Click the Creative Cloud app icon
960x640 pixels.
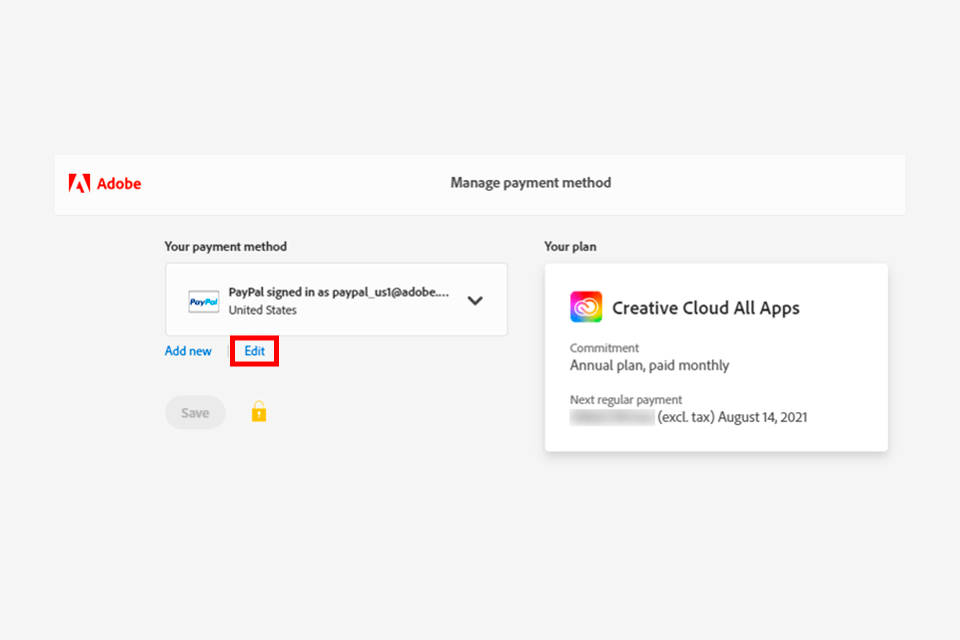click(x=586, y=307)
